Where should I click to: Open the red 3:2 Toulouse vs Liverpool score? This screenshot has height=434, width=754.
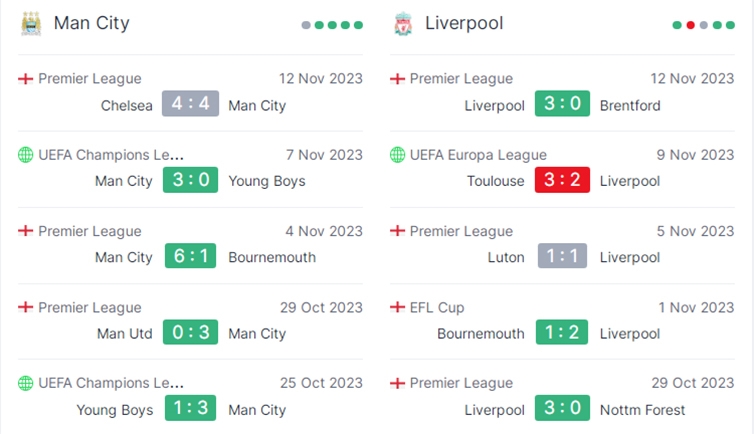click(562, 180)
